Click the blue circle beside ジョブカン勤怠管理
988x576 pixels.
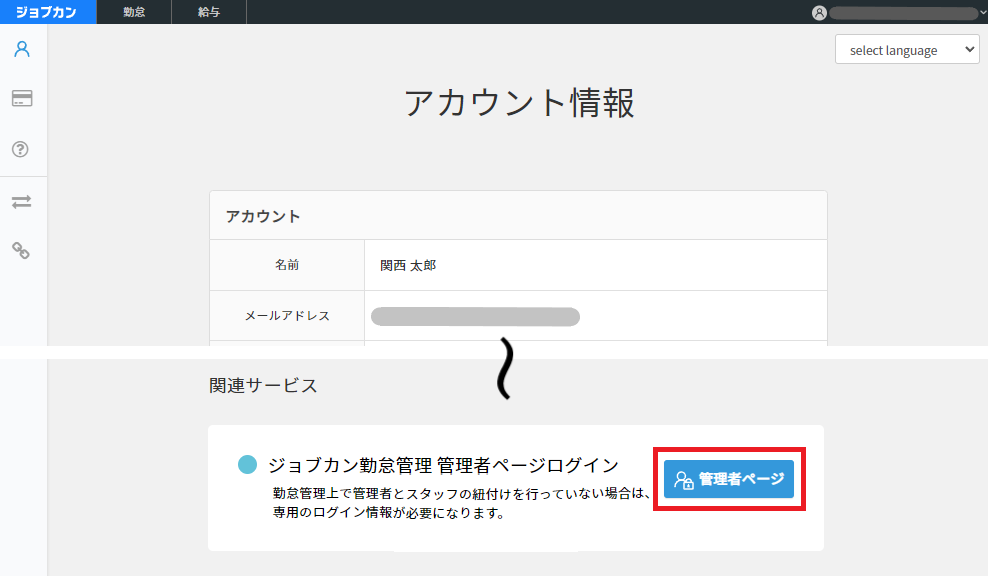coord(247,464)
